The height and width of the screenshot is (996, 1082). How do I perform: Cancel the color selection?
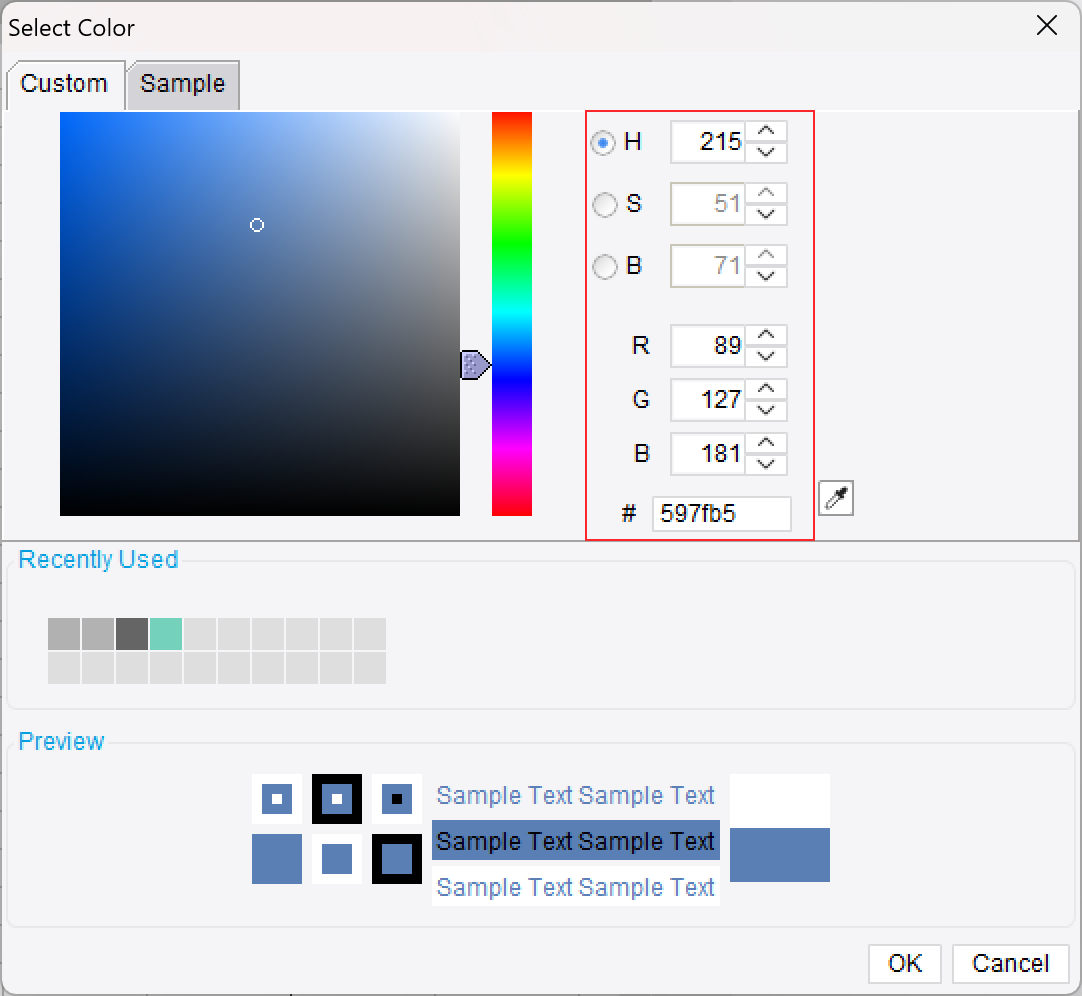[1010, 963]
